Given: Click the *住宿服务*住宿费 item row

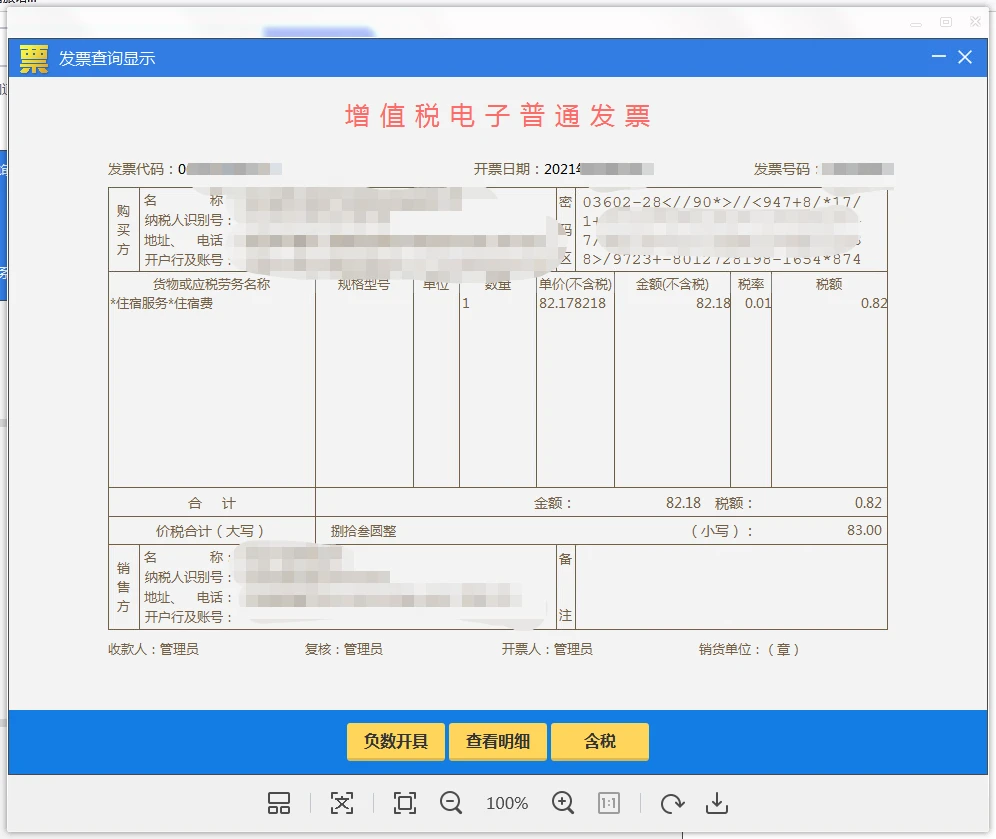Looking at the screenshot, I should [162, 304].
